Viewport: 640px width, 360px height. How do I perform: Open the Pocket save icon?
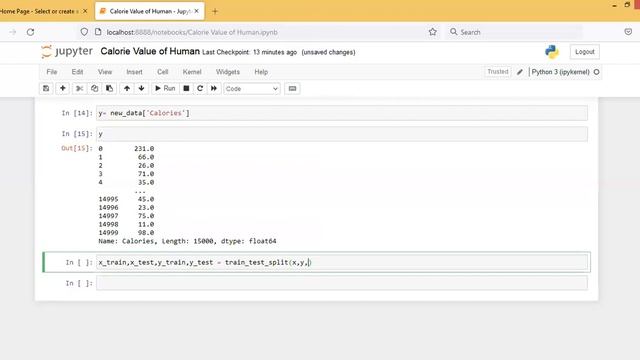coord(628,32)
